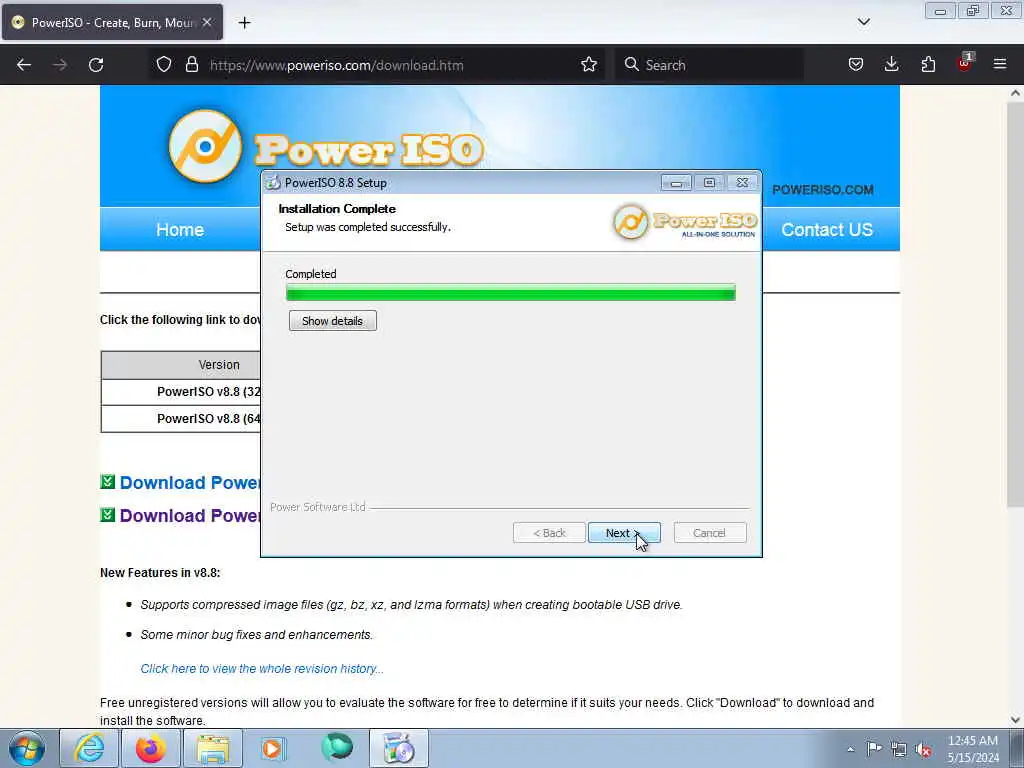Open the Windows Start button

[27, 748]
